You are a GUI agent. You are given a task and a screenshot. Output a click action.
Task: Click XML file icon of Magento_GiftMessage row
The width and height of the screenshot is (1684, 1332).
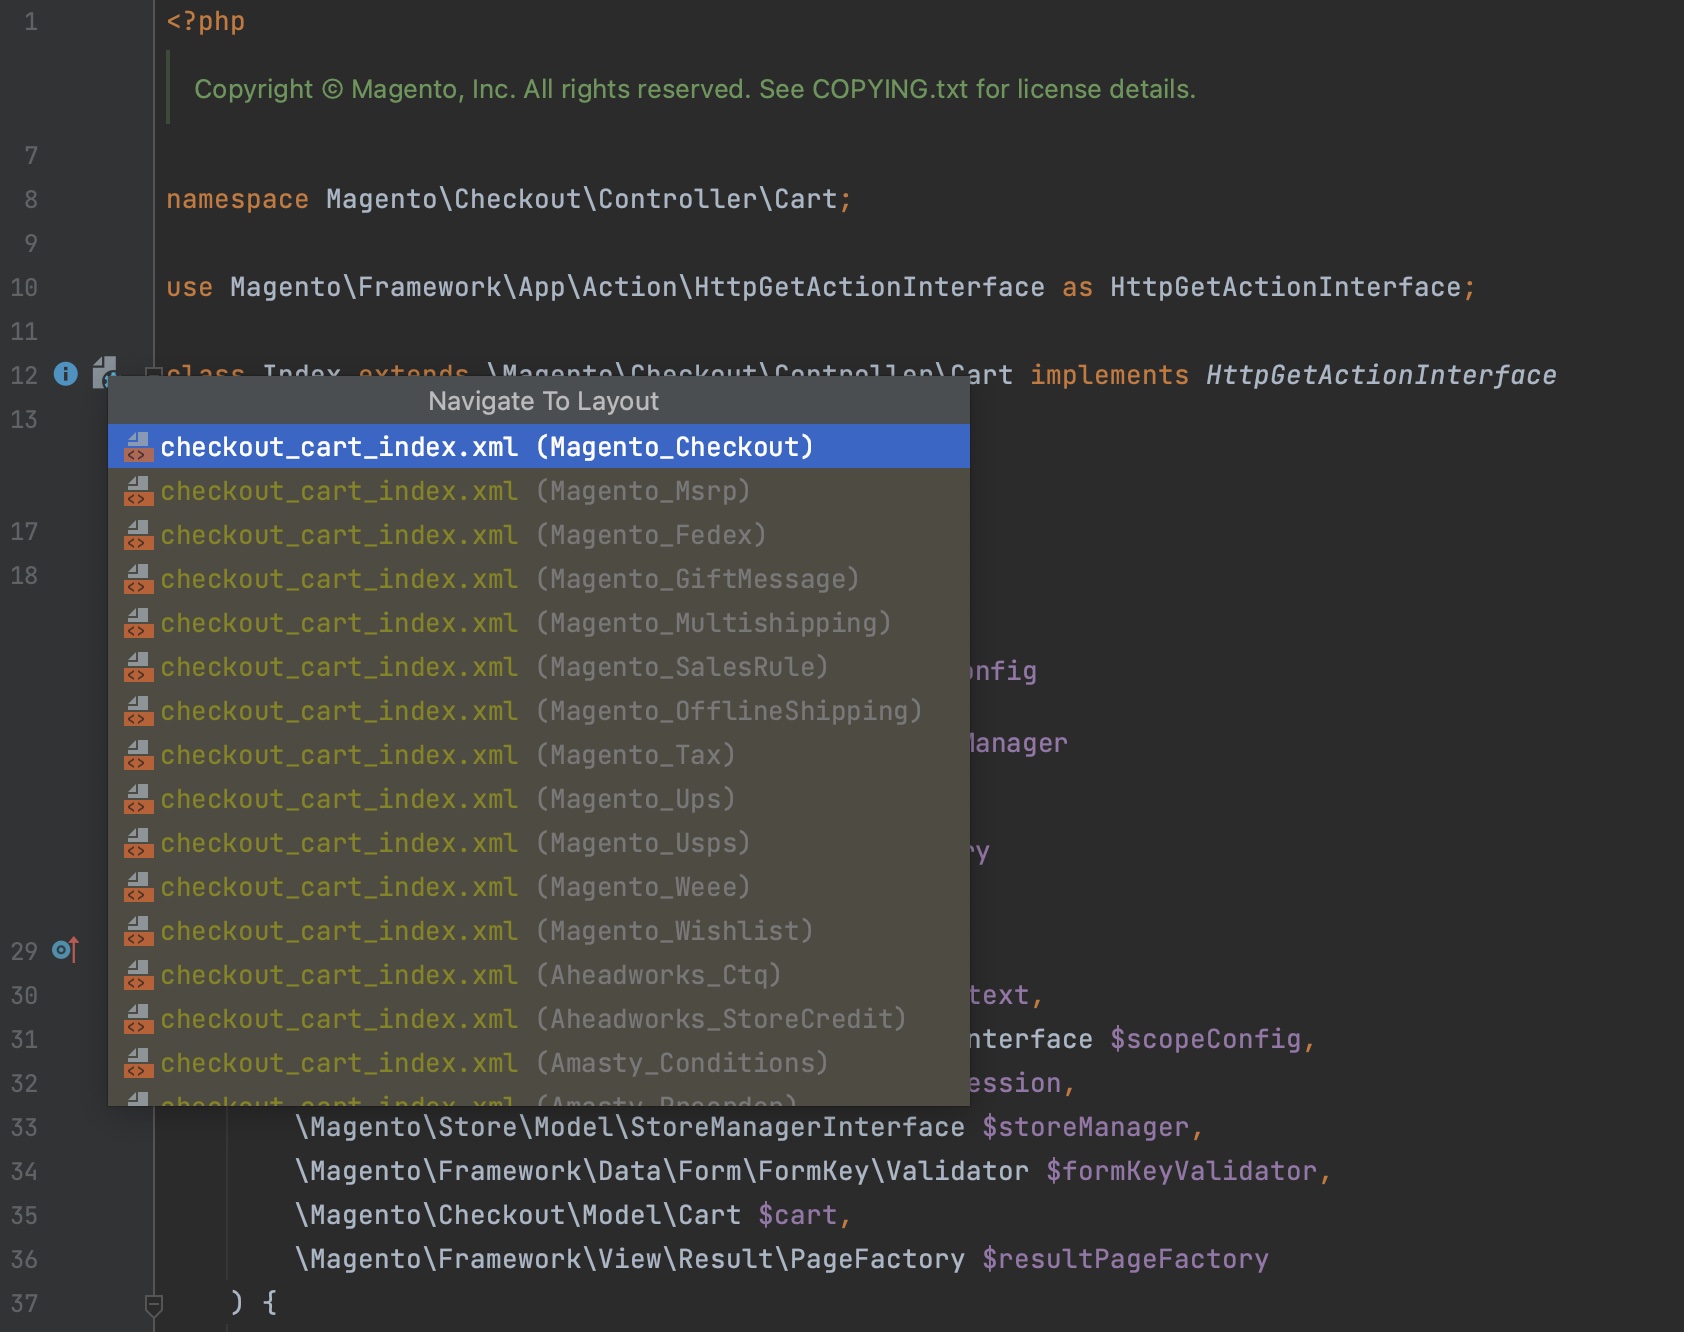click(138, 579)
